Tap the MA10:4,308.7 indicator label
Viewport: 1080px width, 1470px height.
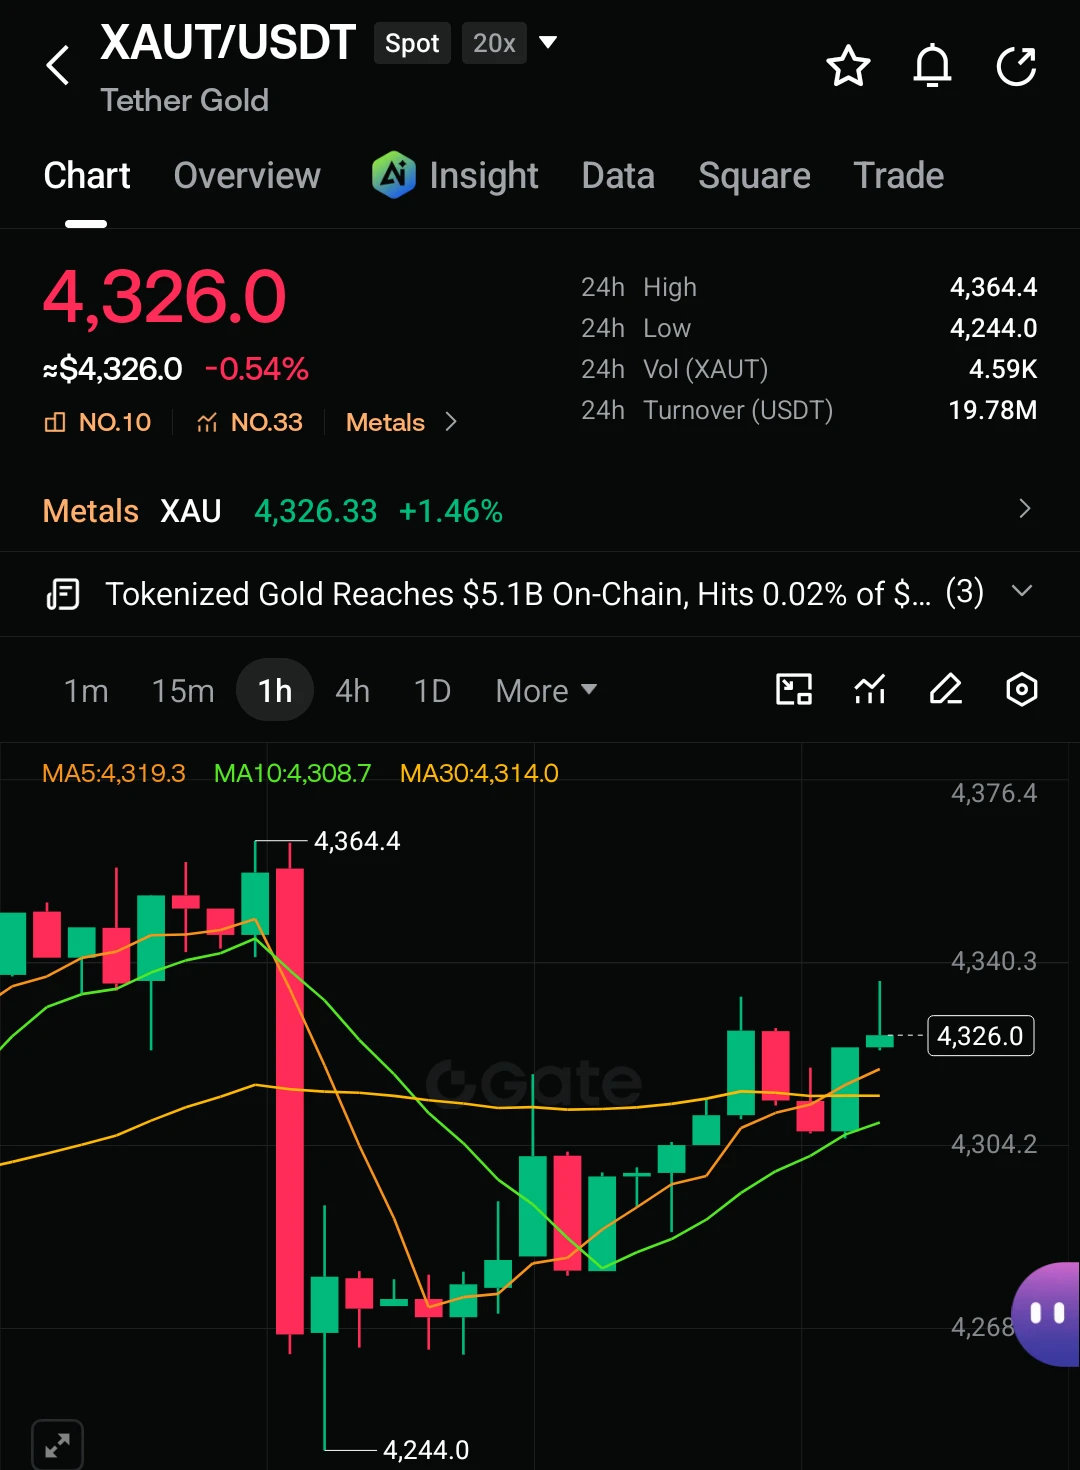(x=292, y=773)
